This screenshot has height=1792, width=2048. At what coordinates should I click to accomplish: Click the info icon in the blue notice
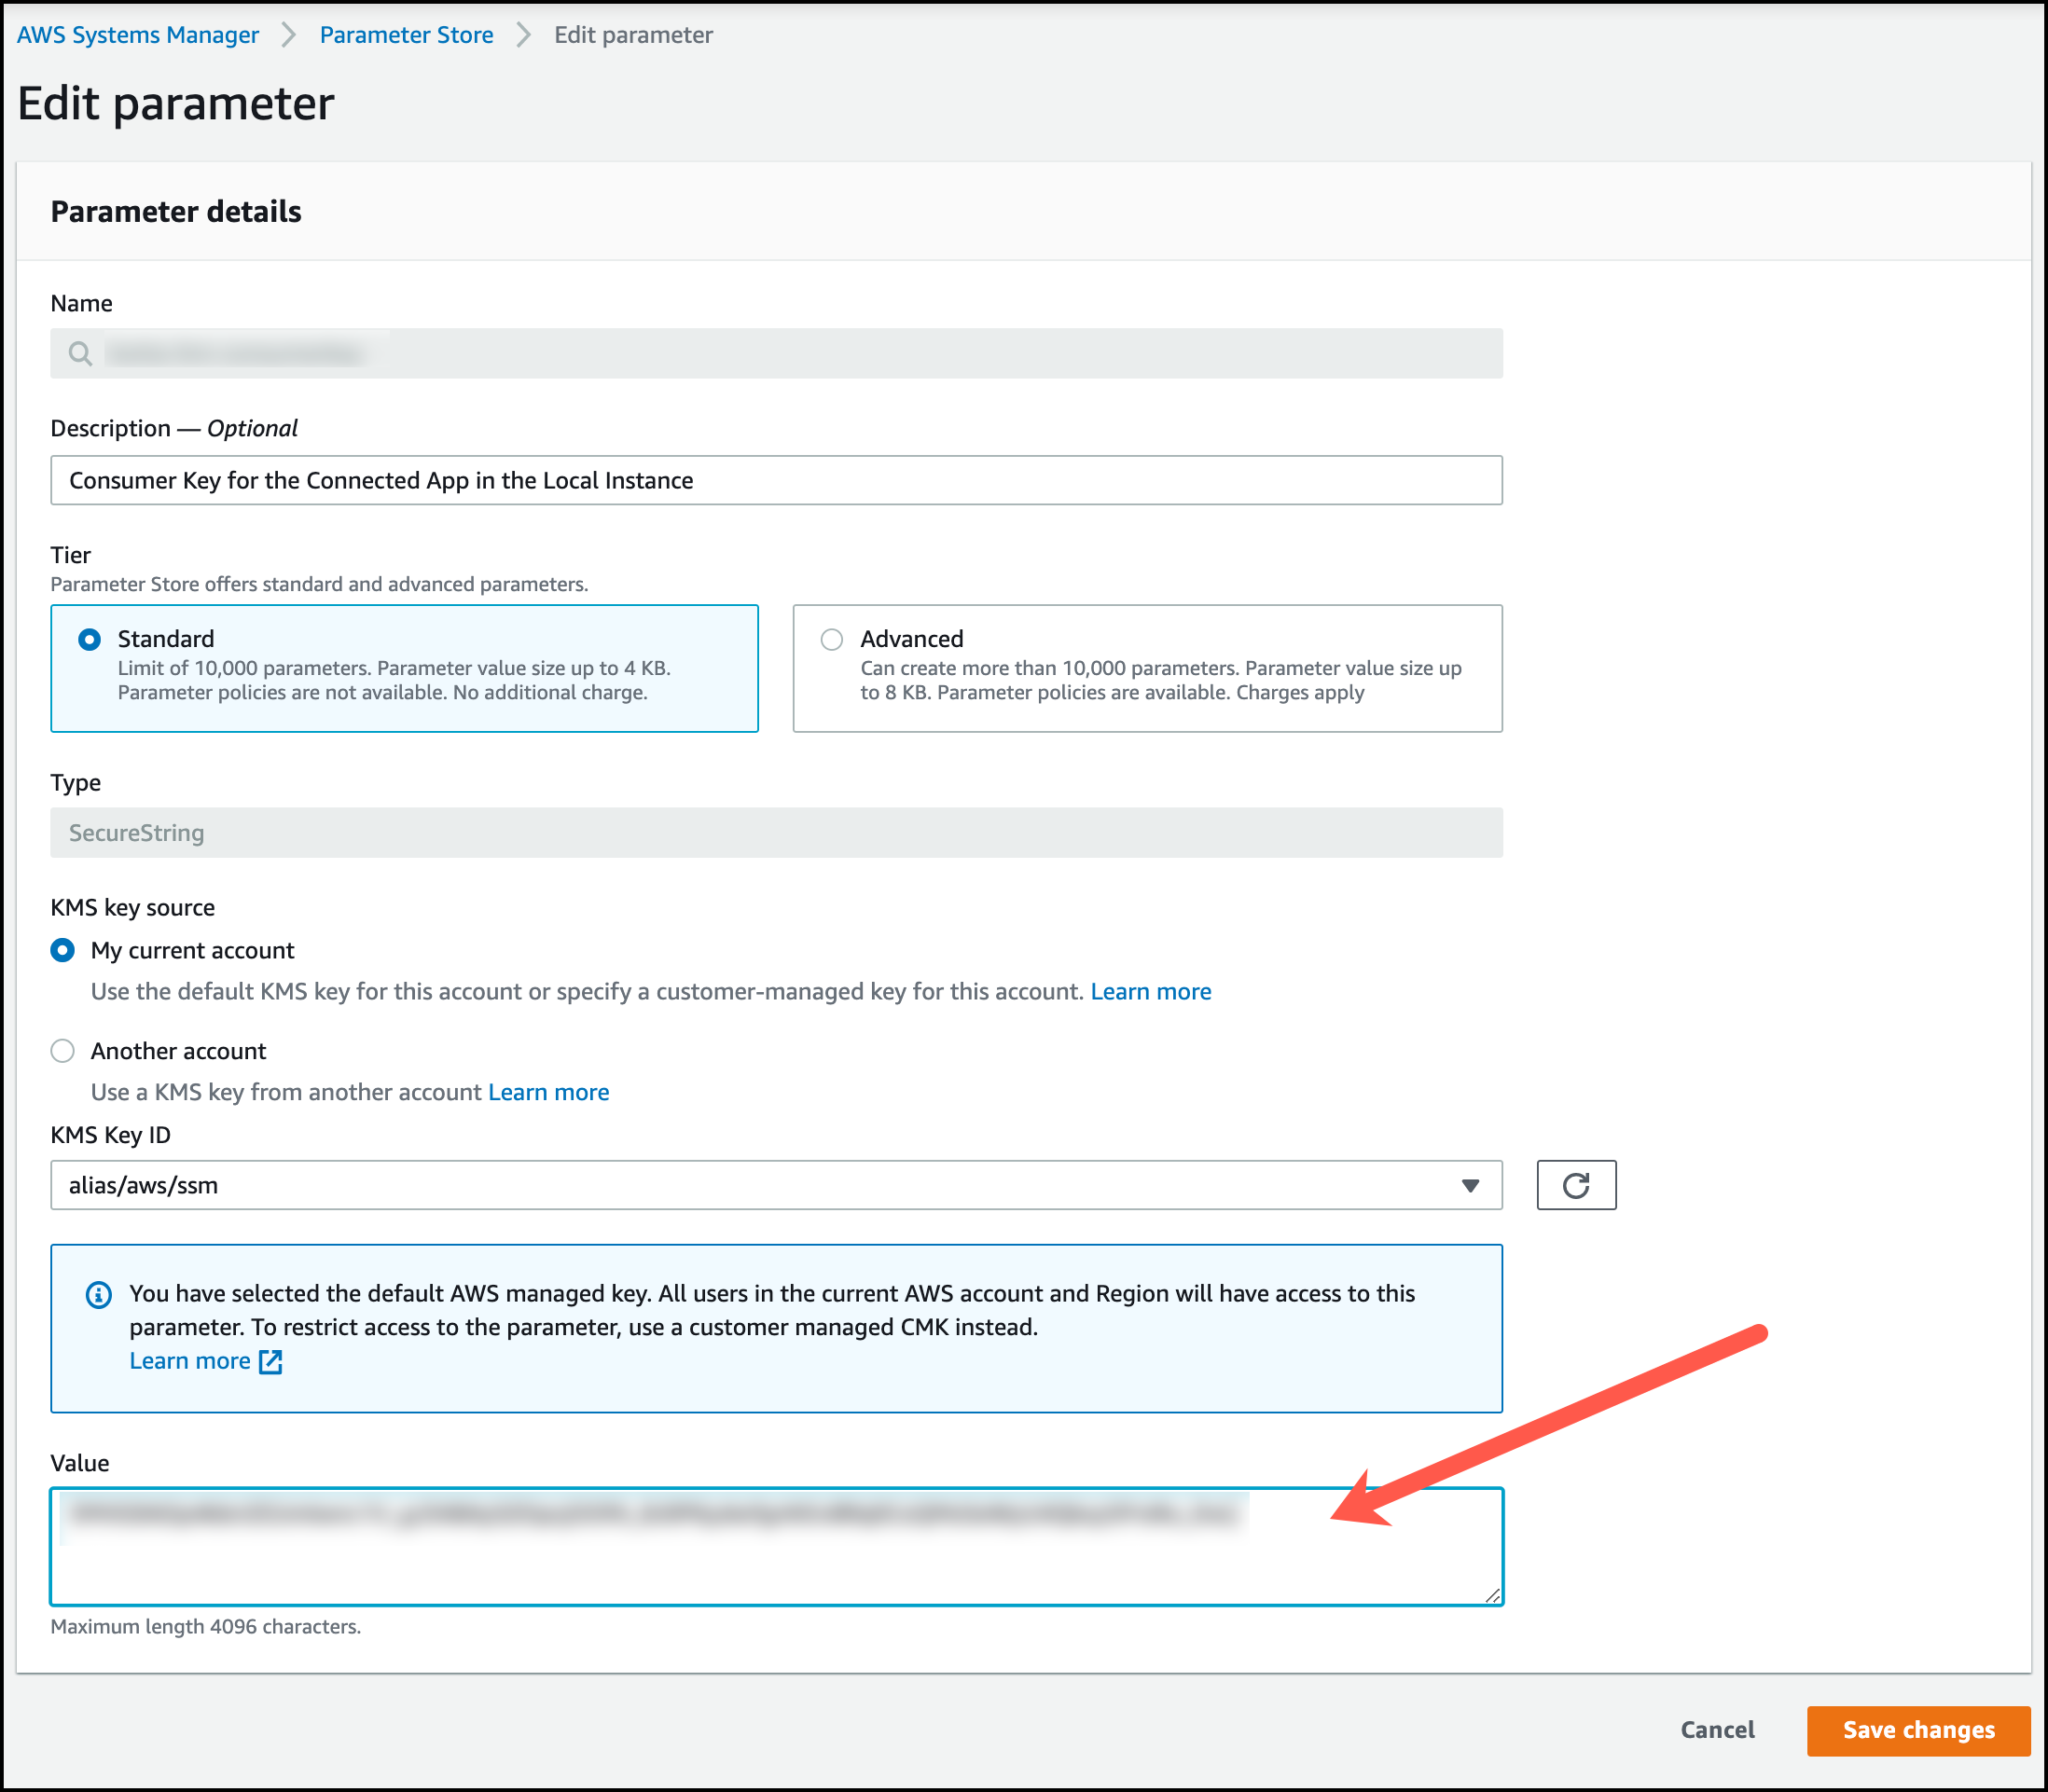[97, 1293]
